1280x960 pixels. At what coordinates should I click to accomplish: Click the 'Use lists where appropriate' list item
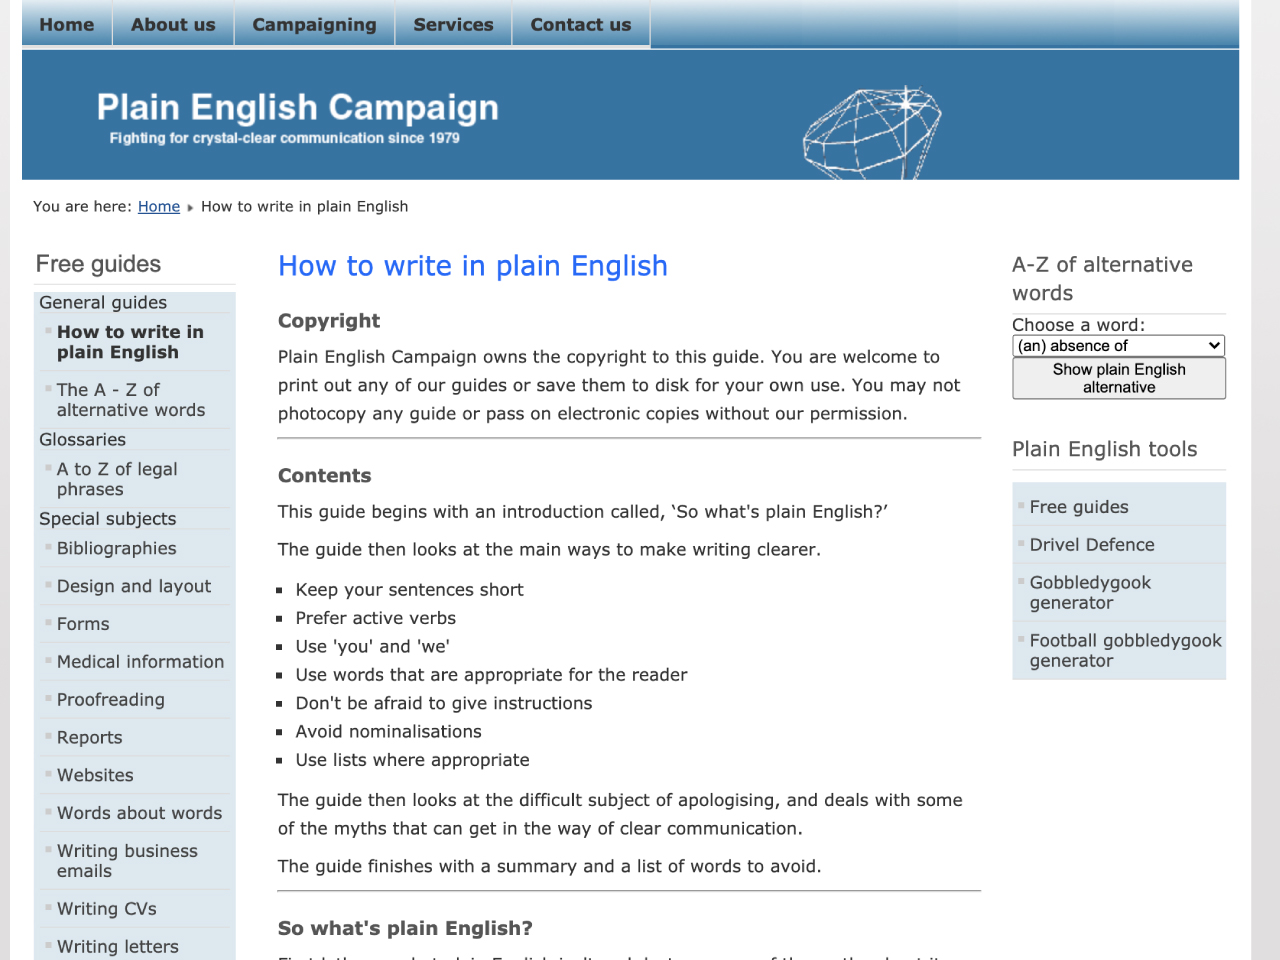point(412,760)
